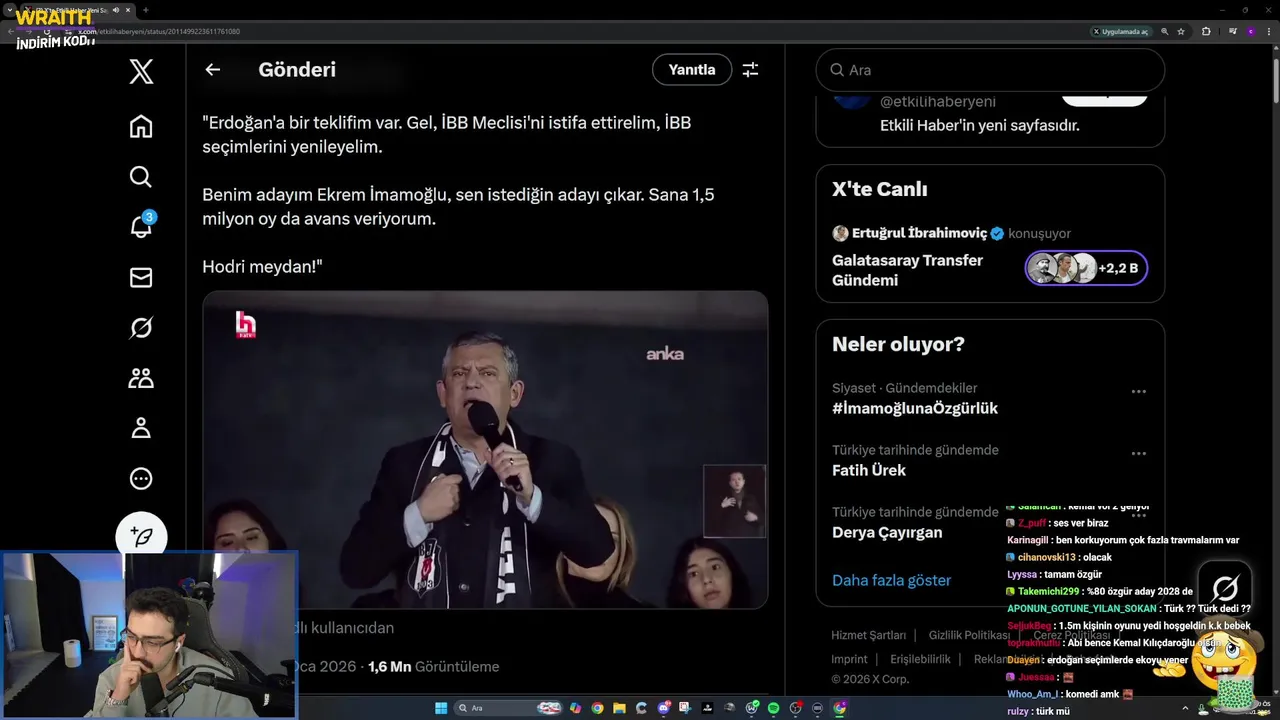Open Chrome from the taskbar

coord(597,708)
